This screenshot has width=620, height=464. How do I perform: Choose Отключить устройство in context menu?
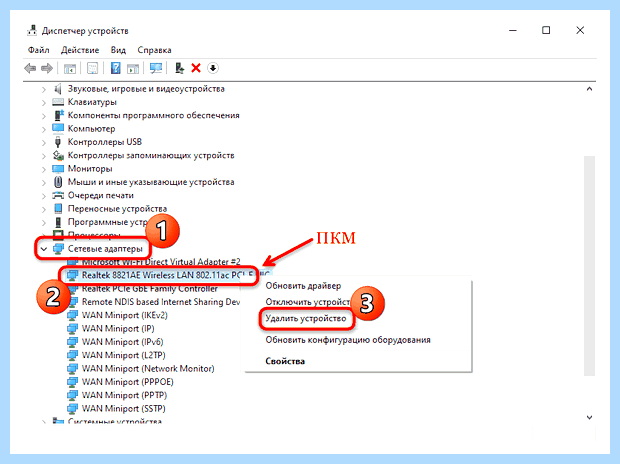tap(307, 302)
